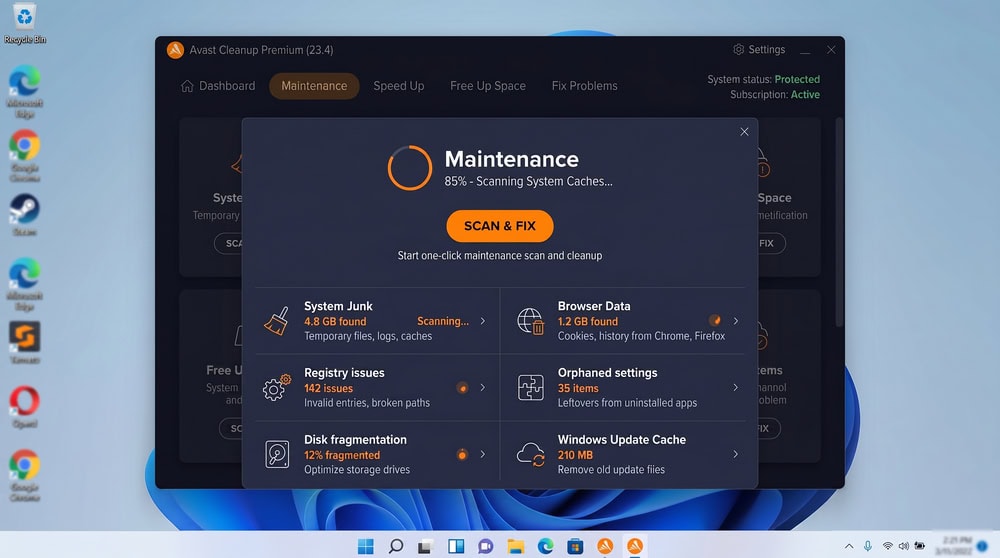Expand the Windows Update Cache chevron
1000x558 pixels.
(736, 454)
